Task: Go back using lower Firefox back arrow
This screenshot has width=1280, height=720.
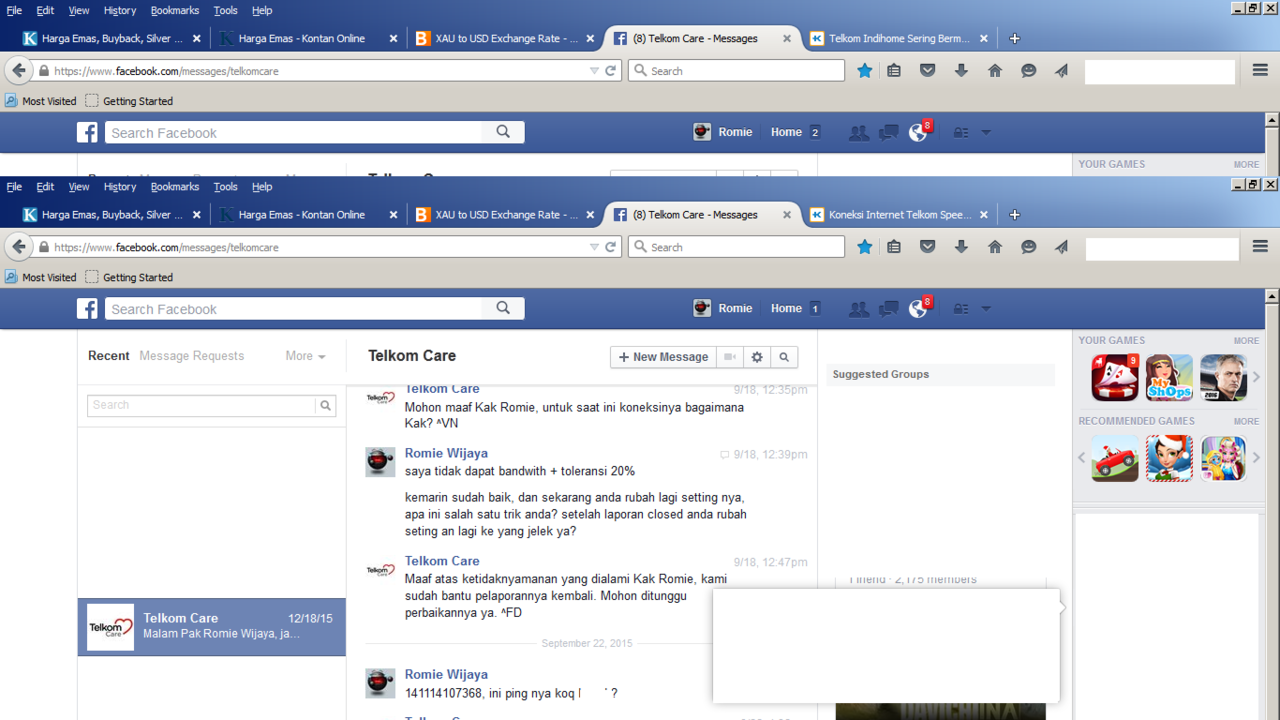Action: [x=19, y=247]
